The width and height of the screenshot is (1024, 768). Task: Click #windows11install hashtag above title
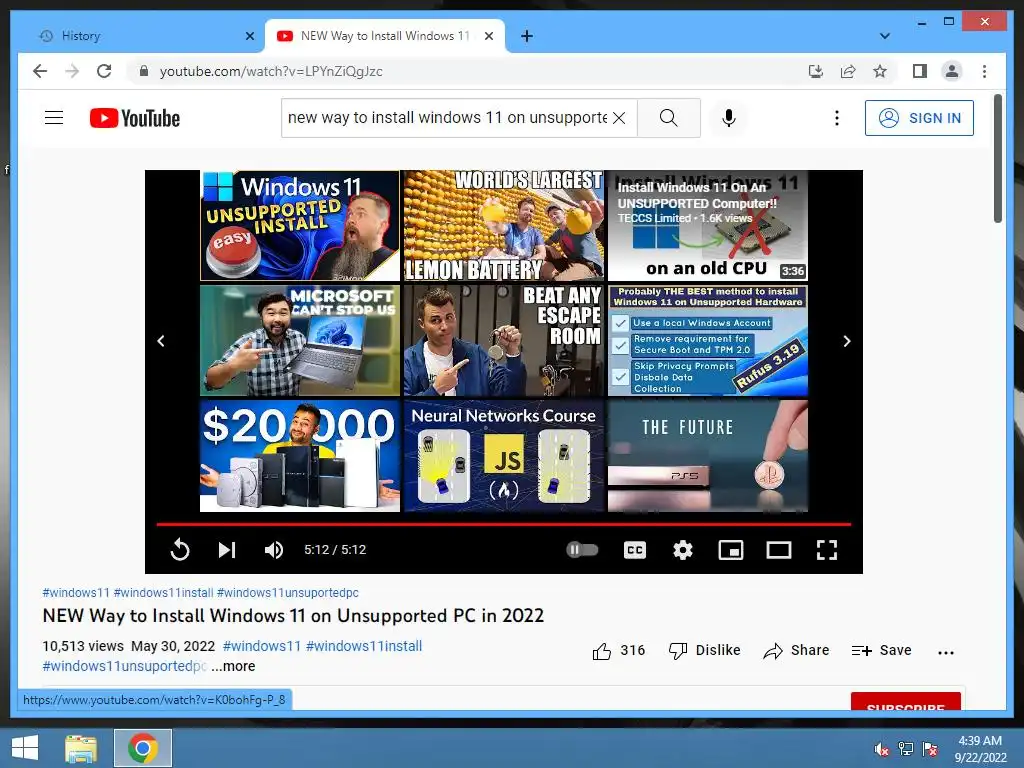163,592
